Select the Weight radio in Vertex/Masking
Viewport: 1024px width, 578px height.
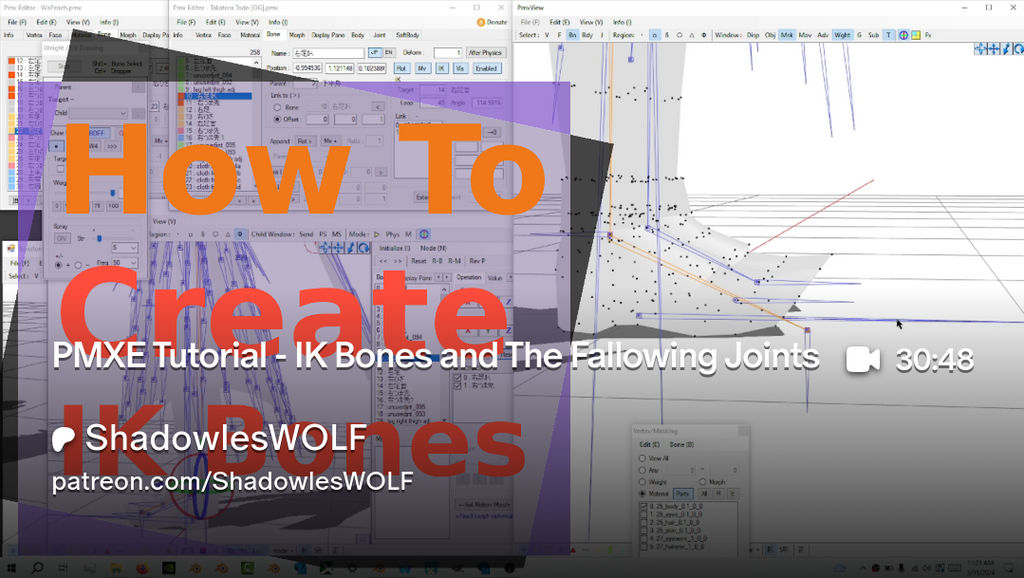pyautogui.click(x=643, y=482)
